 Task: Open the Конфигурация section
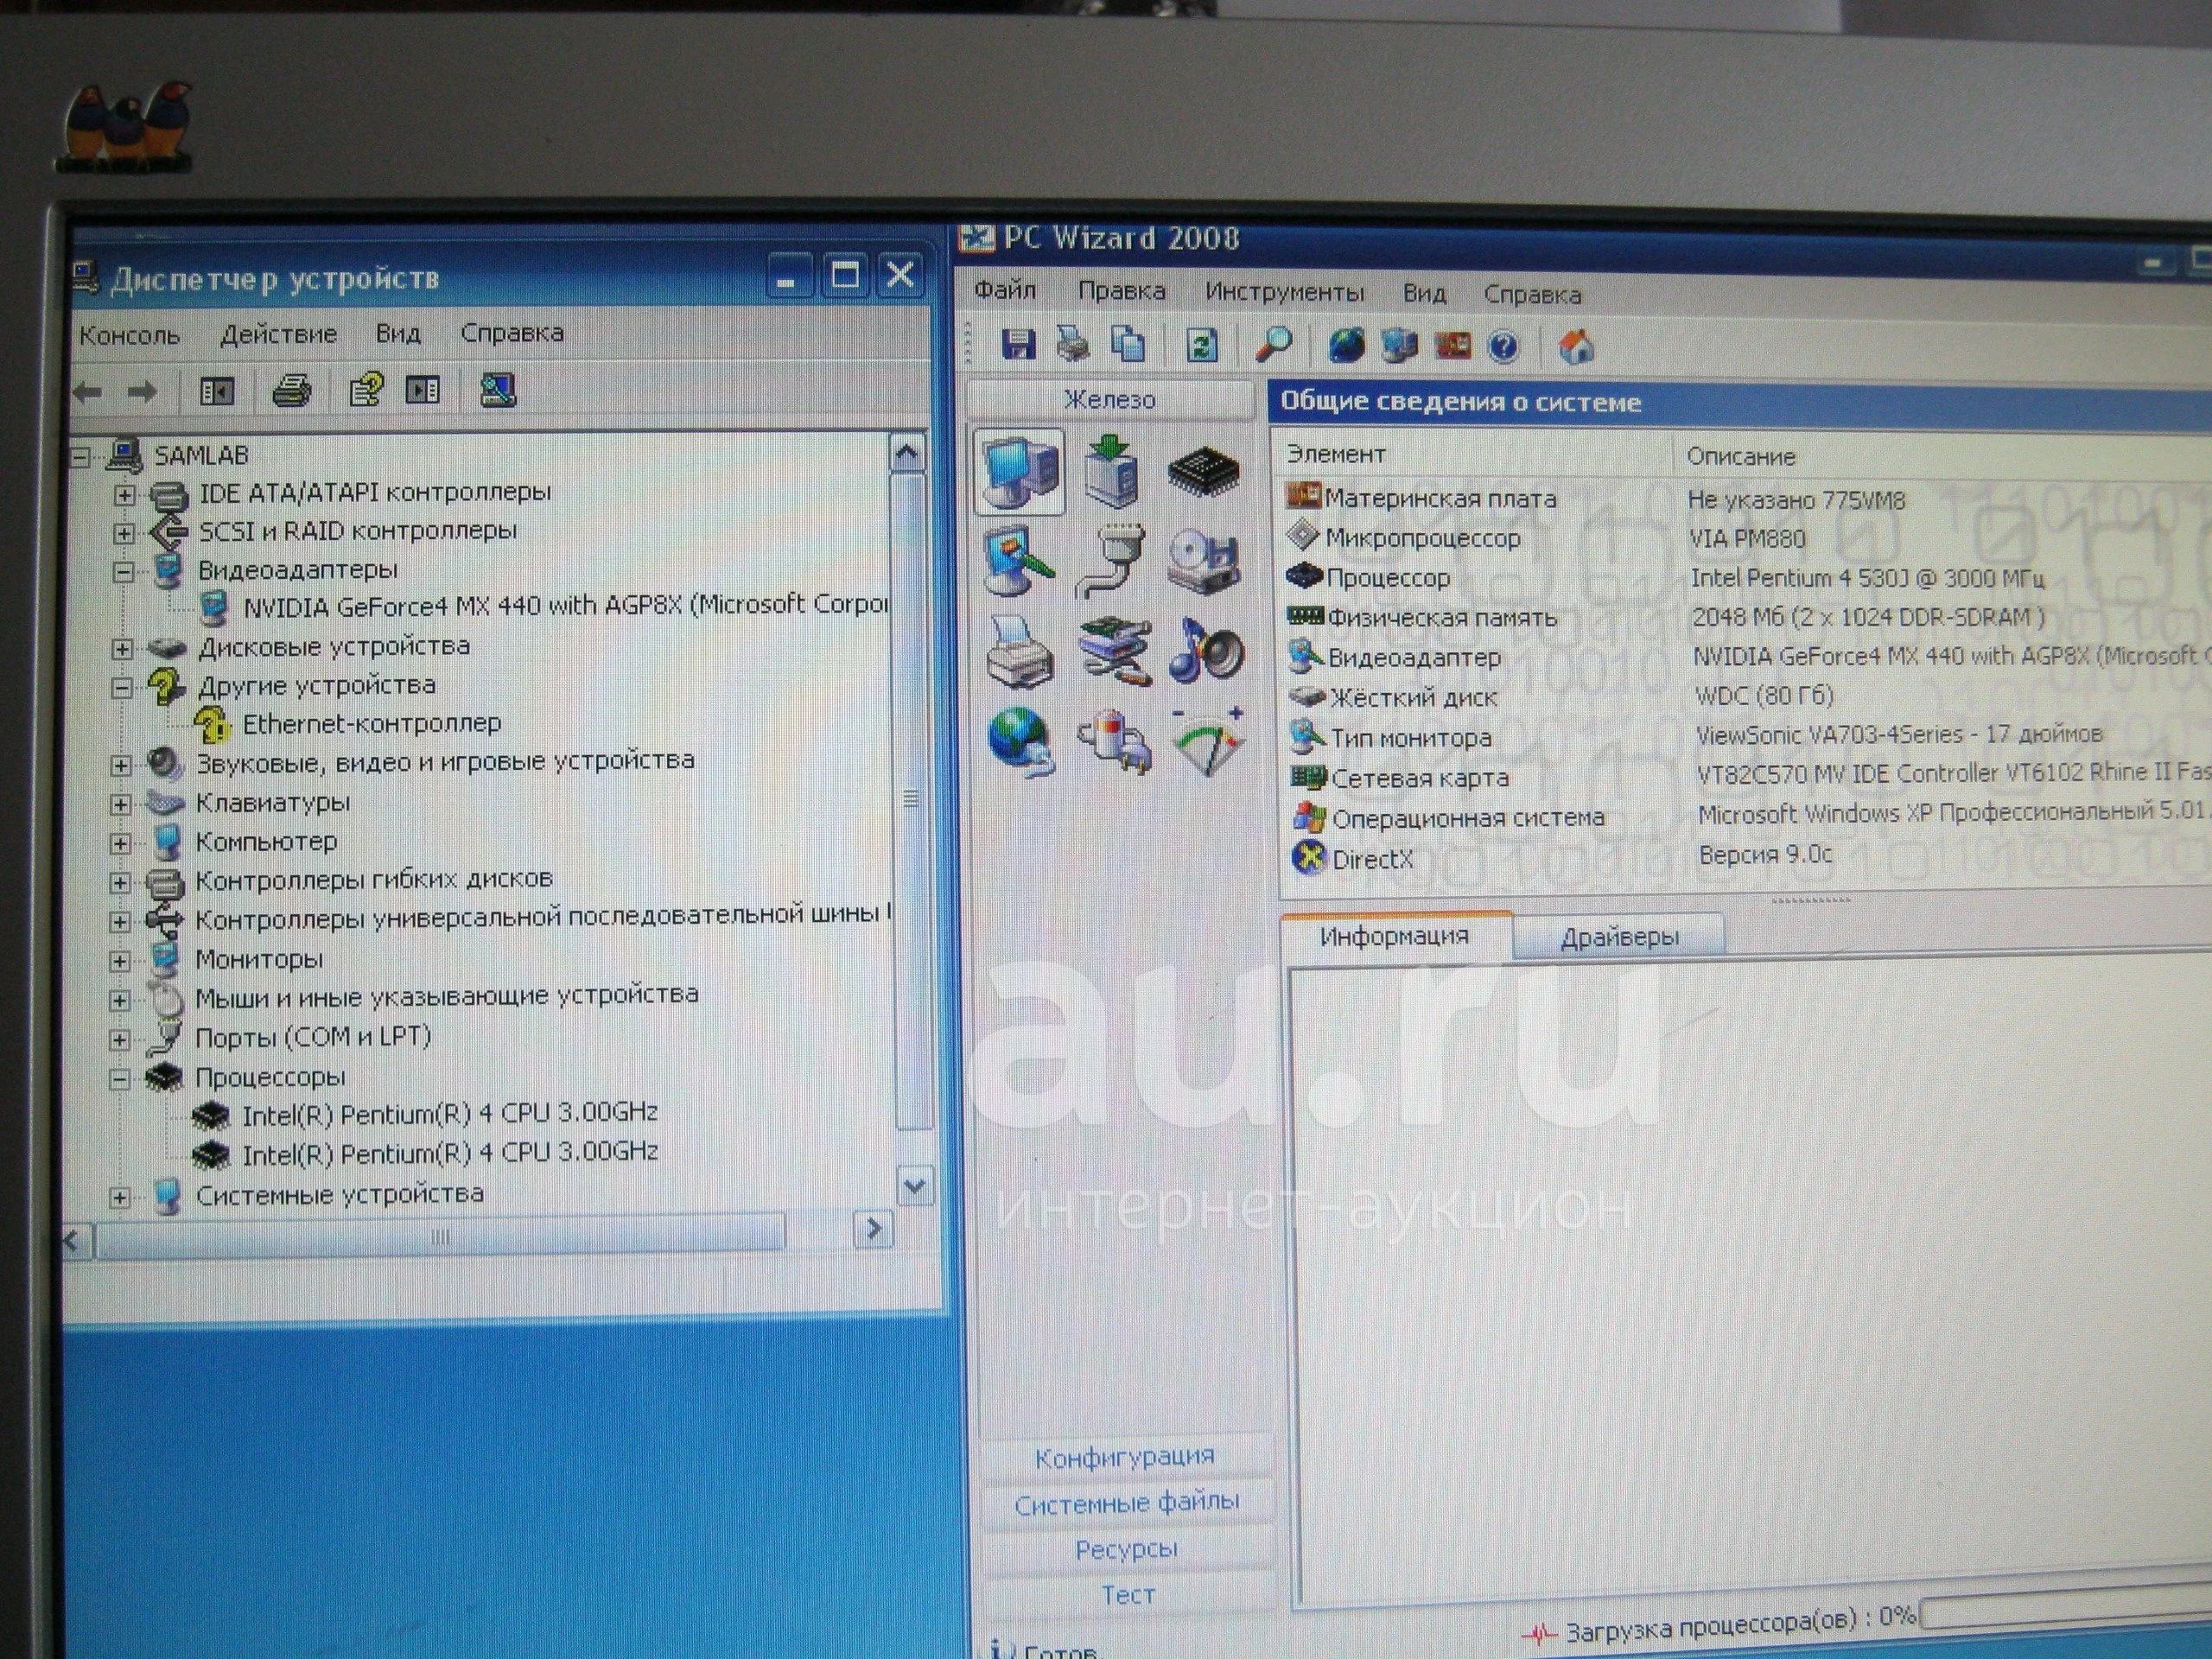pyautogui.click(x=1125, y=1457)
